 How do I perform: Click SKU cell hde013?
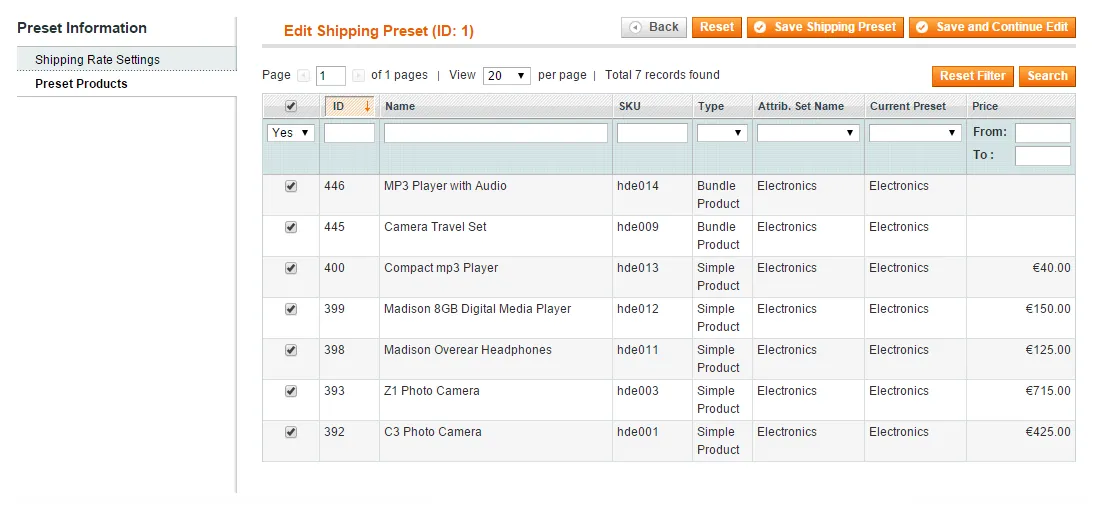tap(638, 268)
